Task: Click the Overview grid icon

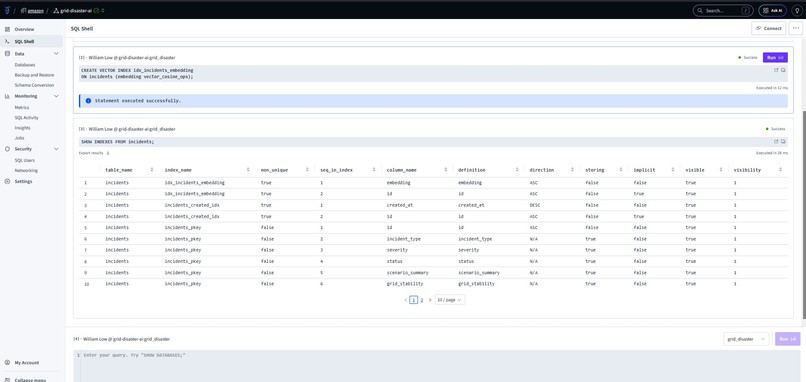Action: [7, 29]
